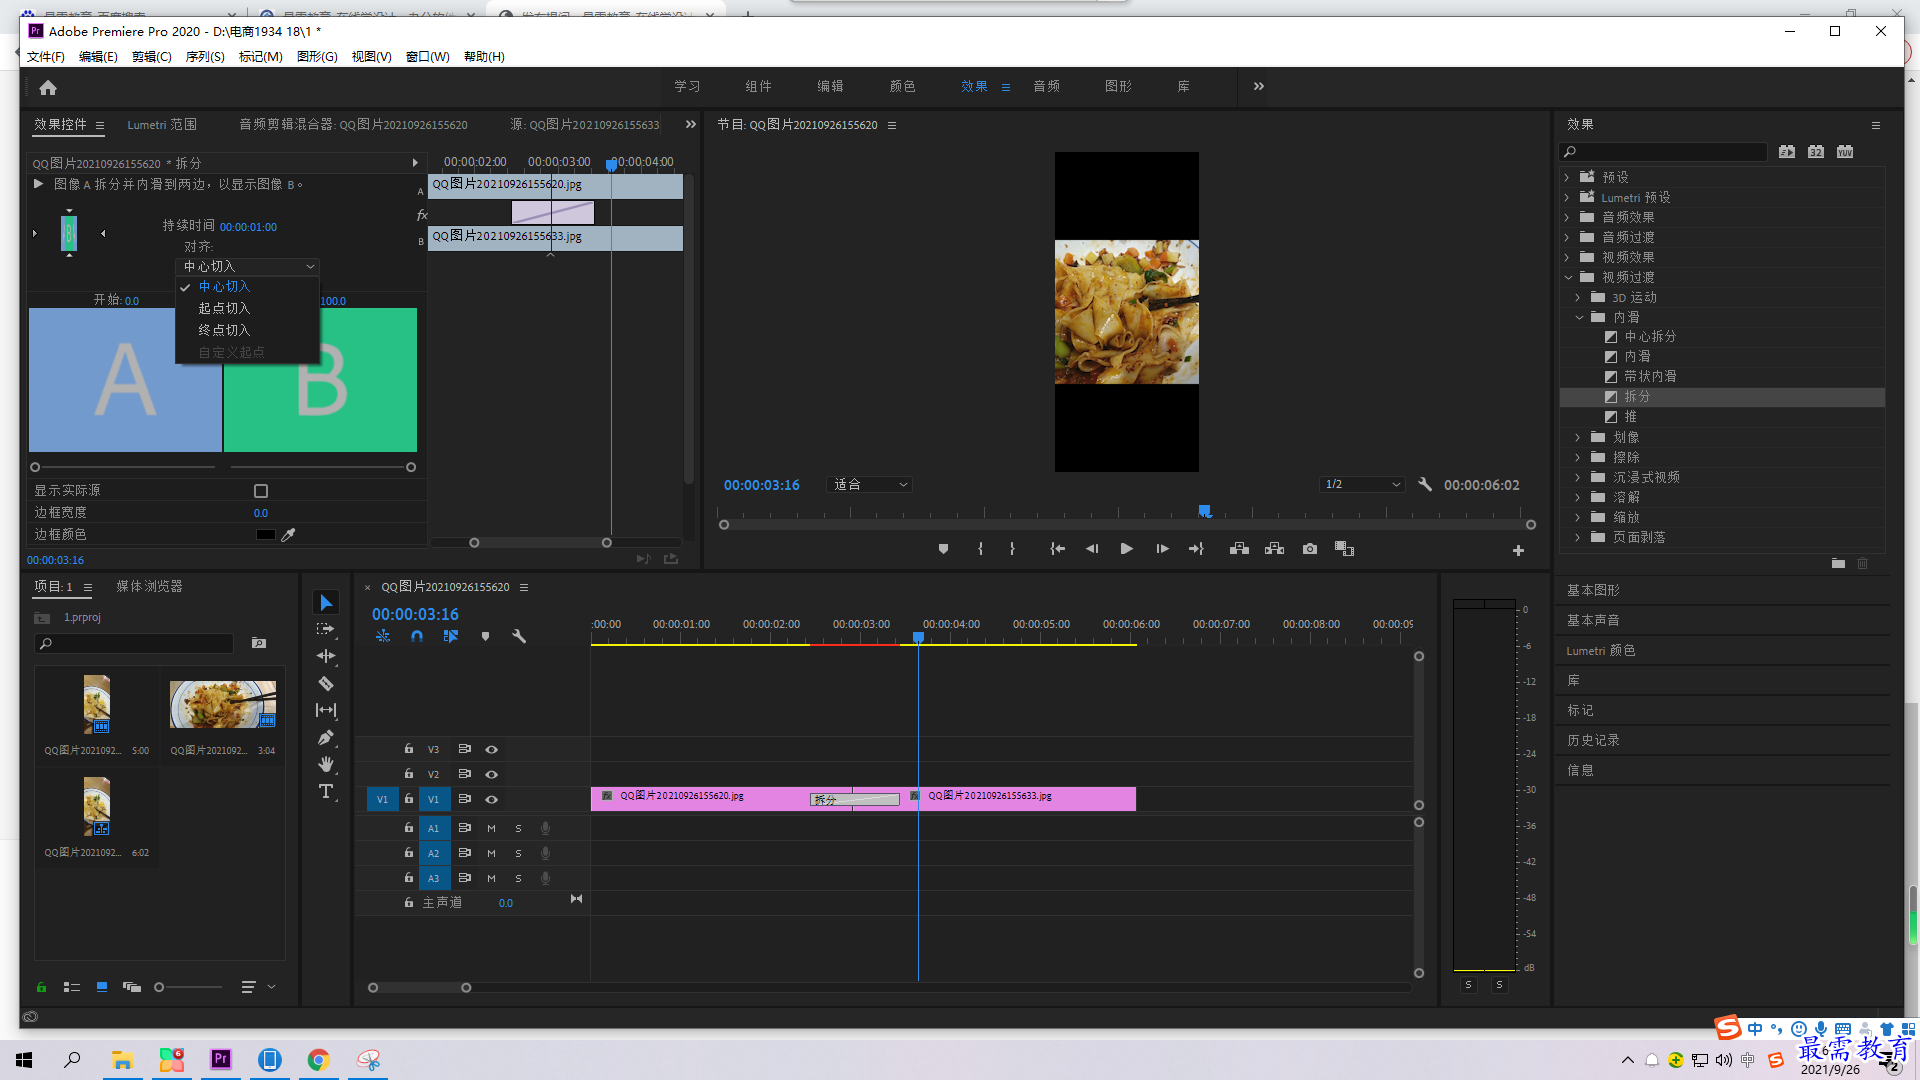1920x1080 pixels.
Task: Click the border color swatch
Action: (x=265, y=535)
